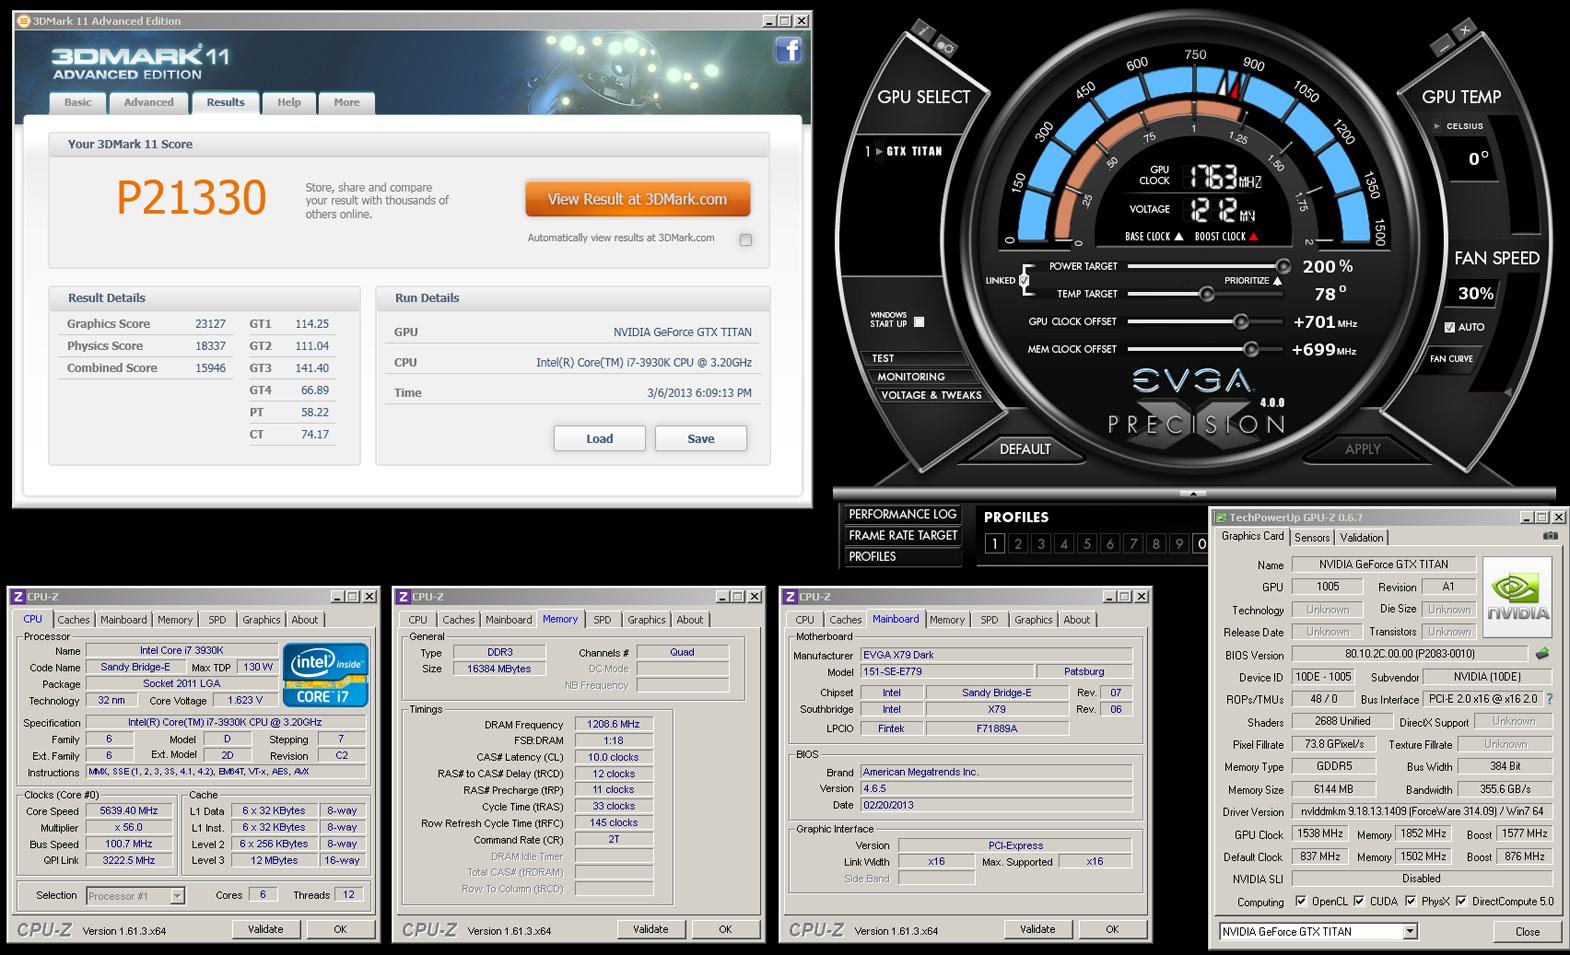1570x955 pixels.
Task: Uncheck the Linked targets checkbox
Action: tap(1024, 280)
